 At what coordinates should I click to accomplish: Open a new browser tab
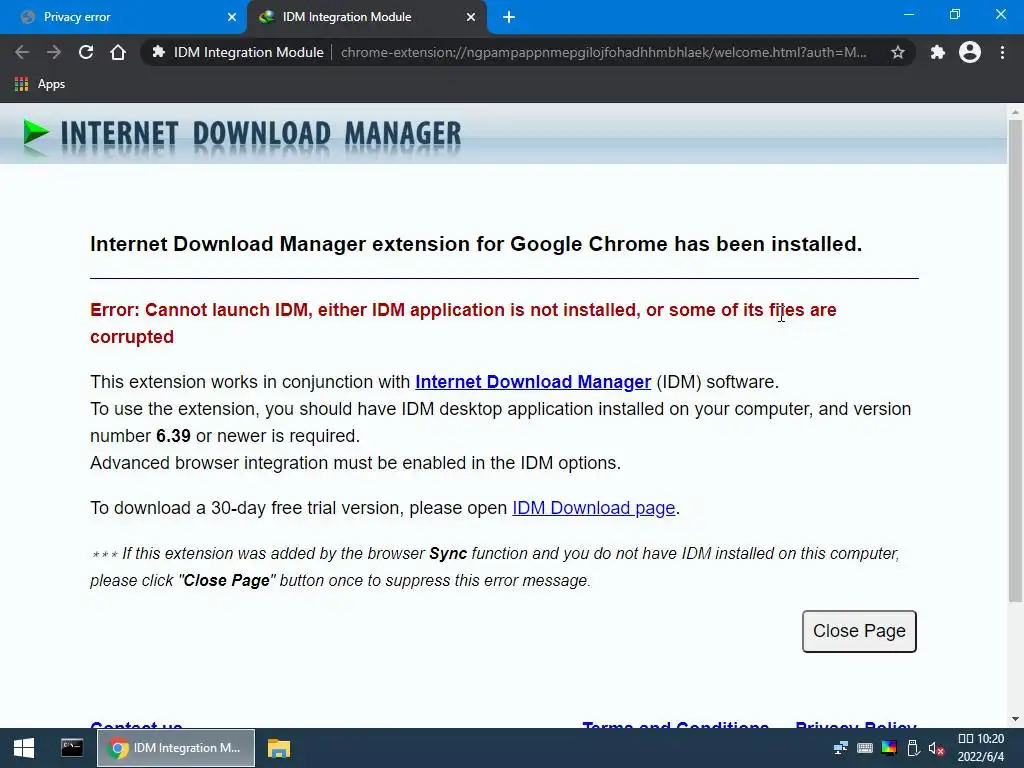click(509, 18)
